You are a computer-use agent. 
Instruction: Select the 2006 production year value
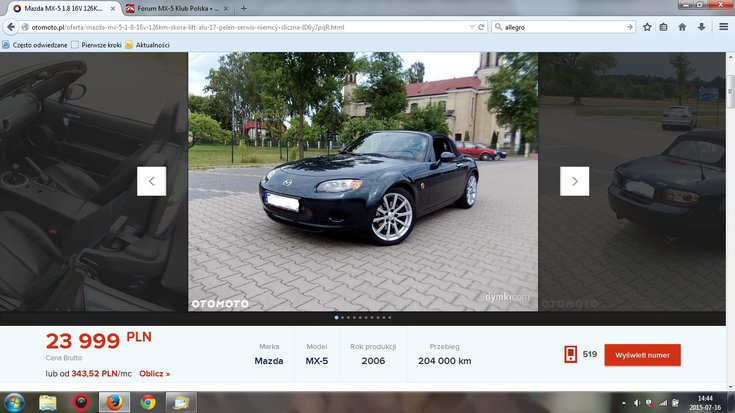coord(373,361)
